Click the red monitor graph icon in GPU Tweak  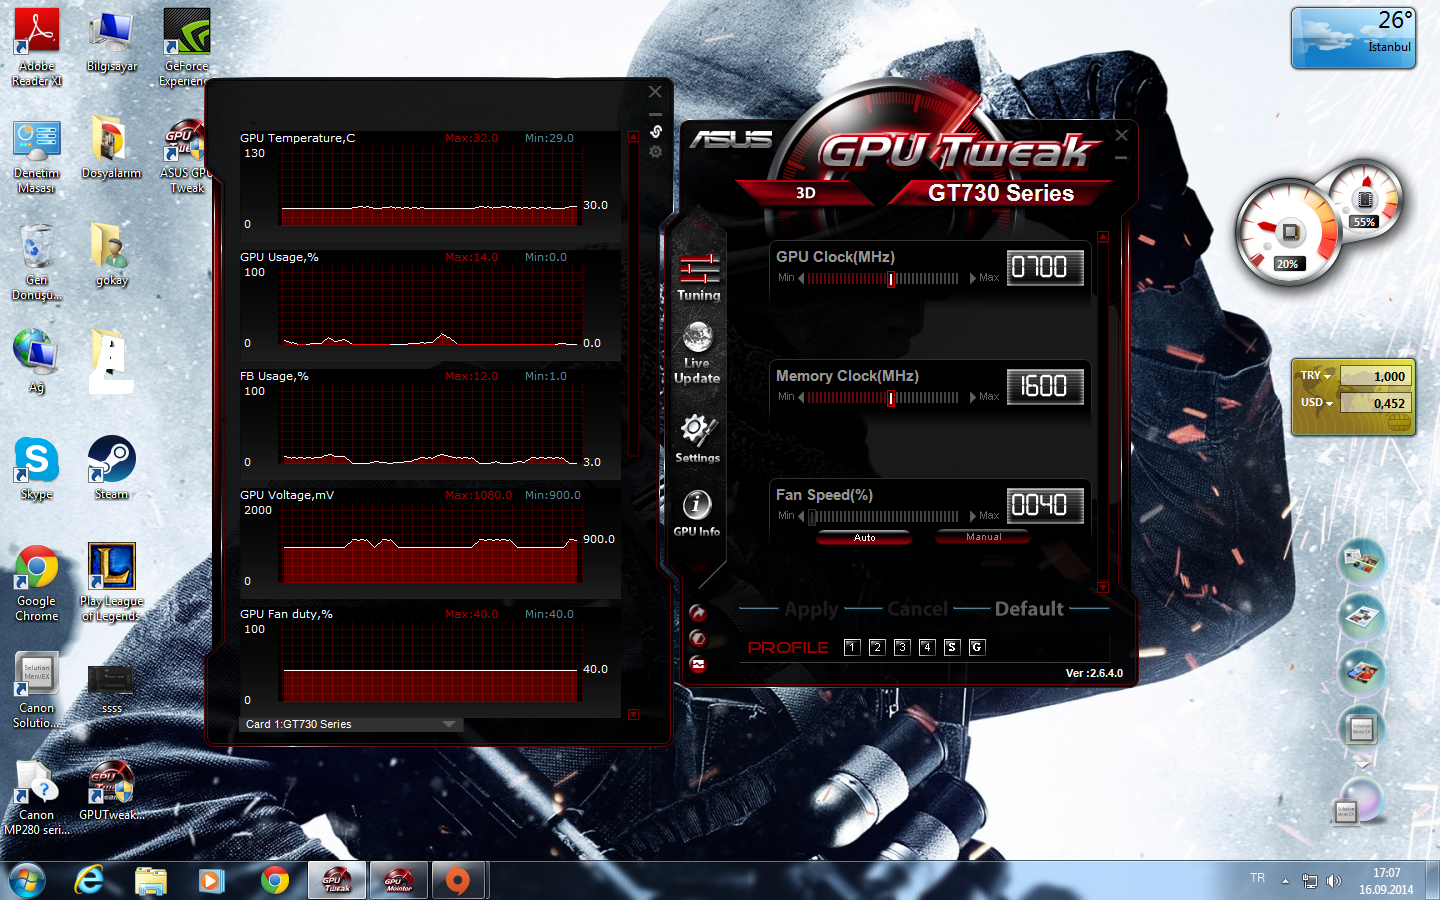698,664
